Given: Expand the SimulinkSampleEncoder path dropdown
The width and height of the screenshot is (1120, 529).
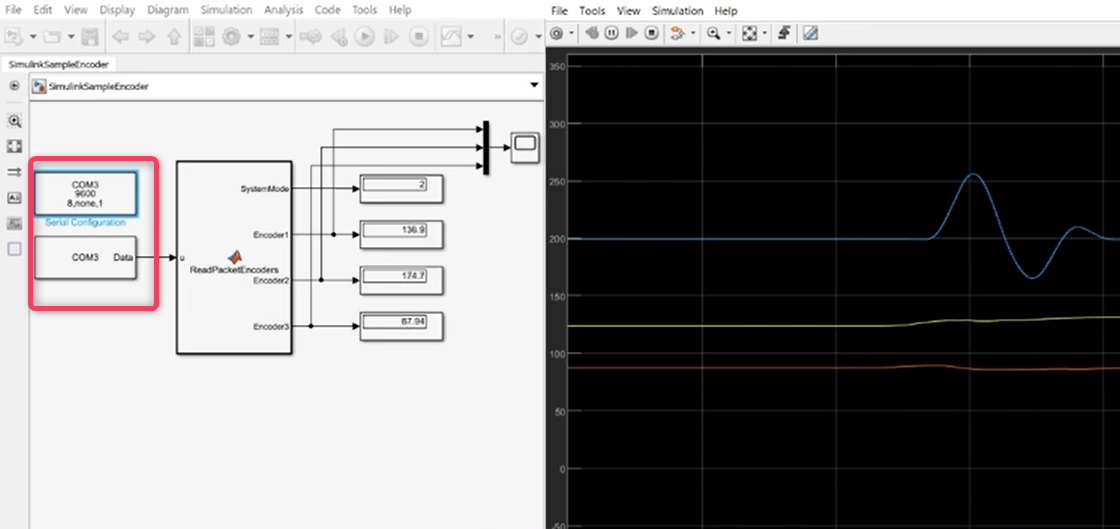Looking at the screenshot, I should pos(532,86).
